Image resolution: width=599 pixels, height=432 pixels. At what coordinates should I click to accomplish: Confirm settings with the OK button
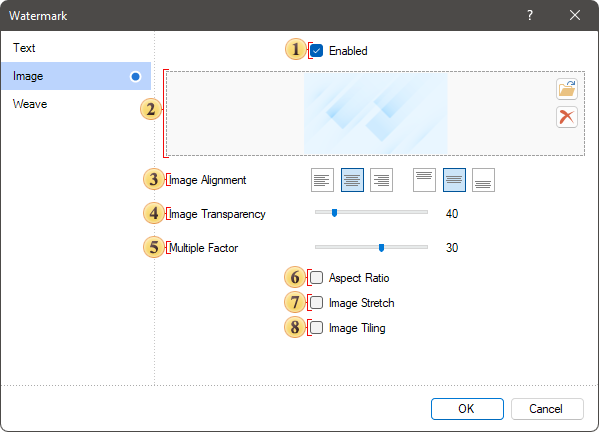point(467,409)
